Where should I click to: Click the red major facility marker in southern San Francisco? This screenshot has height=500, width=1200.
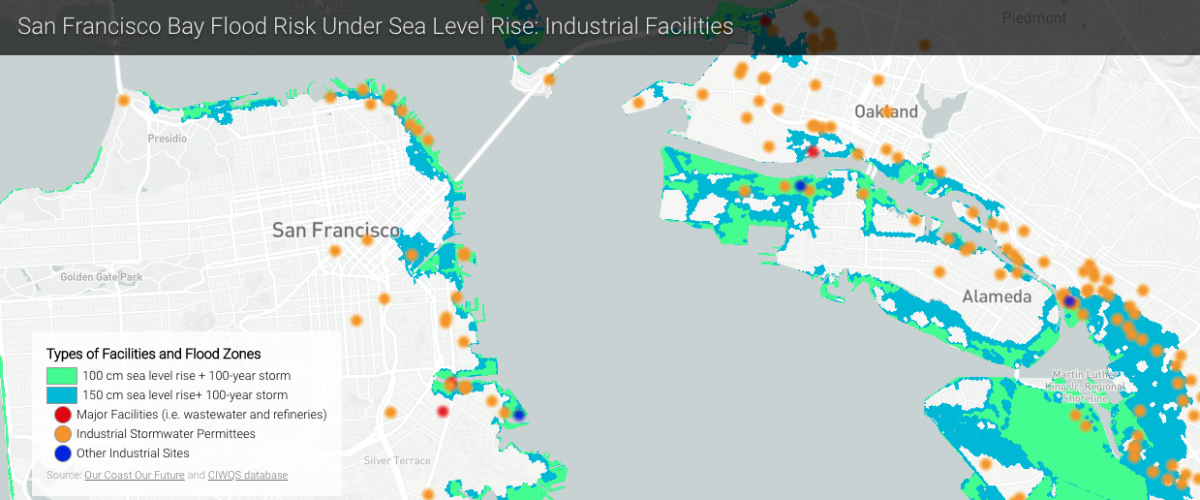[x=443, y=411]
